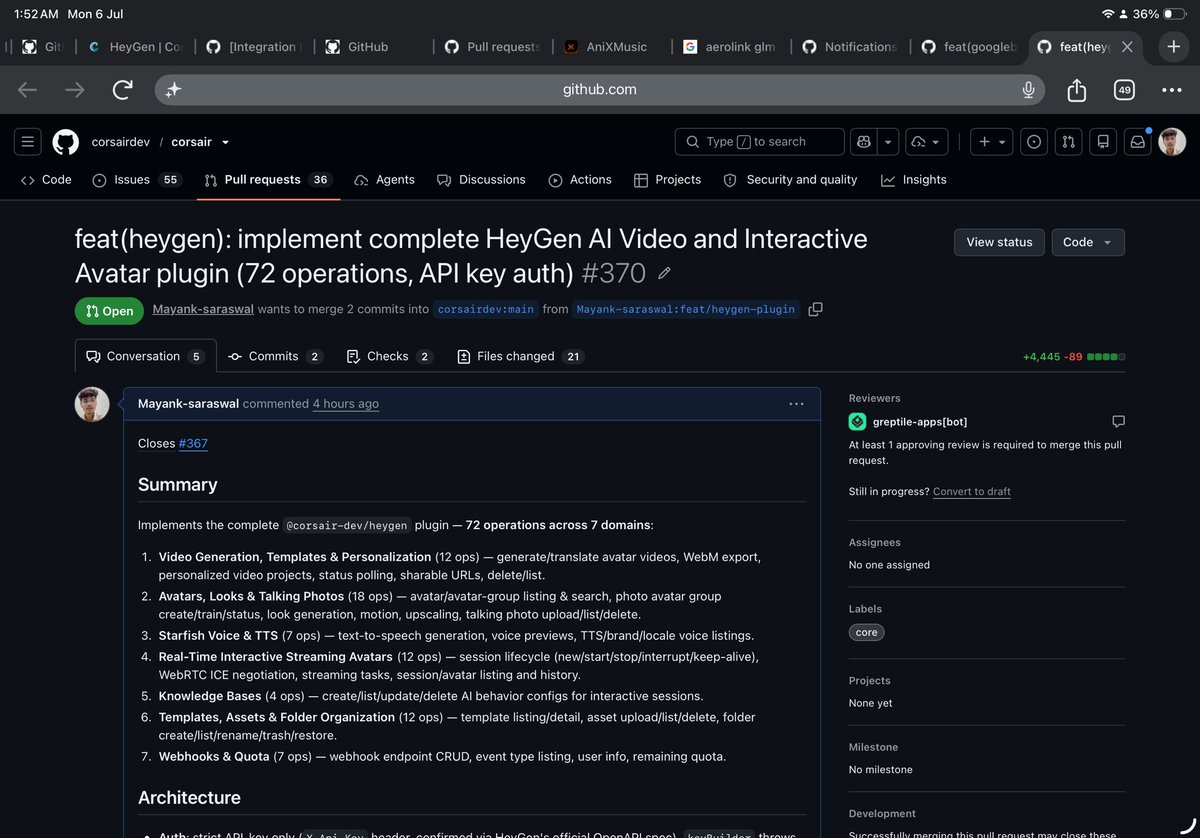Open Mayank-saraswal author link in header
This screenshot has width=1200, height=838.
[203, 310]
